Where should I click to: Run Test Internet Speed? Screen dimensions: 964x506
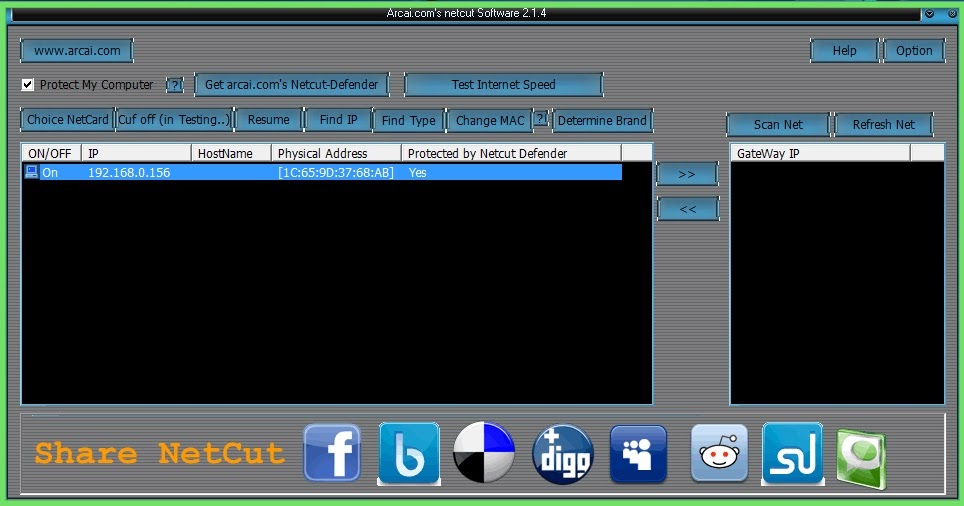pos(504,84)
